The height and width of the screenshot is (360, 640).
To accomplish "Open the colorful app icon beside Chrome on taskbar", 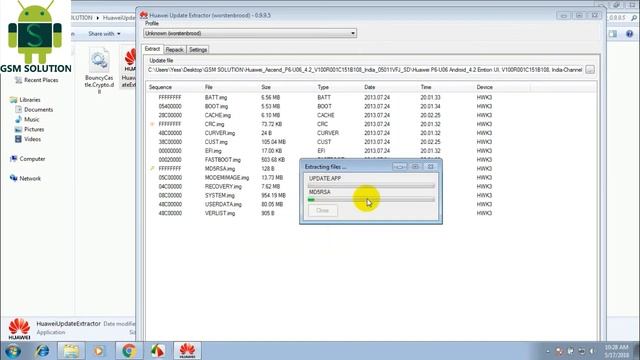I will pyautogui.click(x=158, y=351).
